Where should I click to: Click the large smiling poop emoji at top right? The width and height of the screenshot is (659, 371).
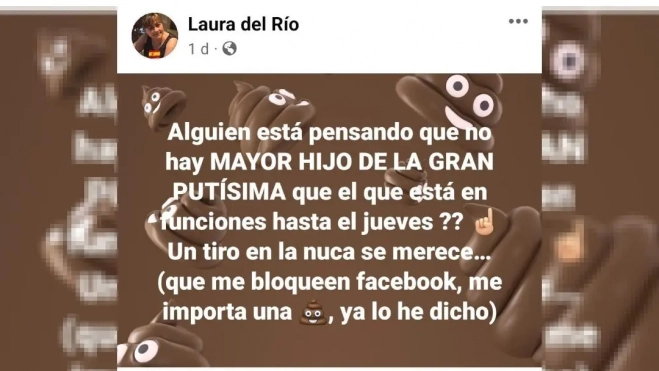pos(454,105)
